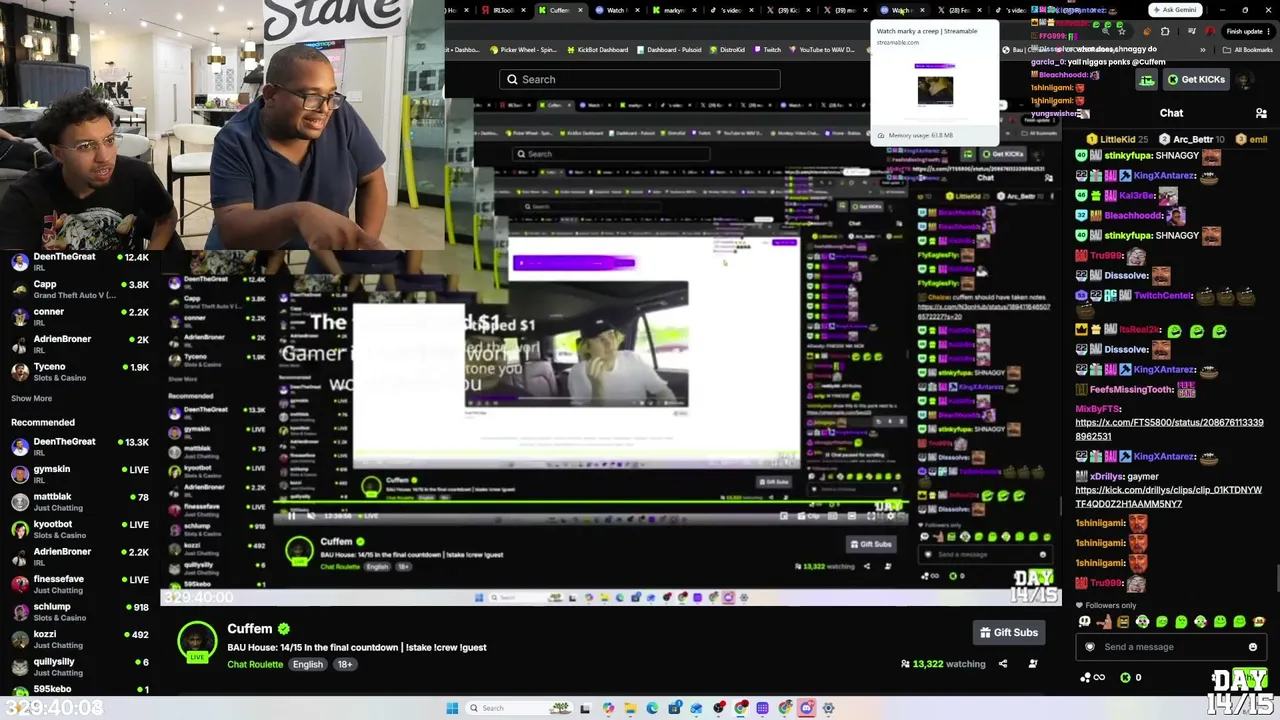Open gymskin recommended channel

click(x=80, y=474)
